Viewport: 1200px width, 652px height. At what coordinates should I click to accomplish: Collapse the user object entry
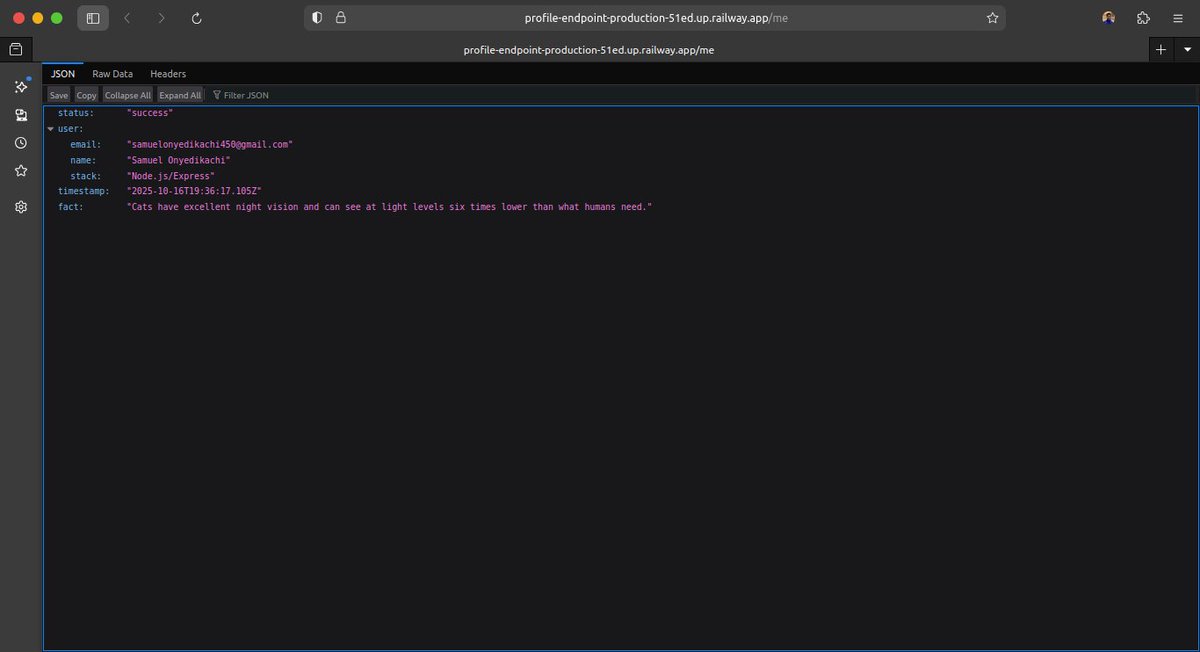pos(50,128)
